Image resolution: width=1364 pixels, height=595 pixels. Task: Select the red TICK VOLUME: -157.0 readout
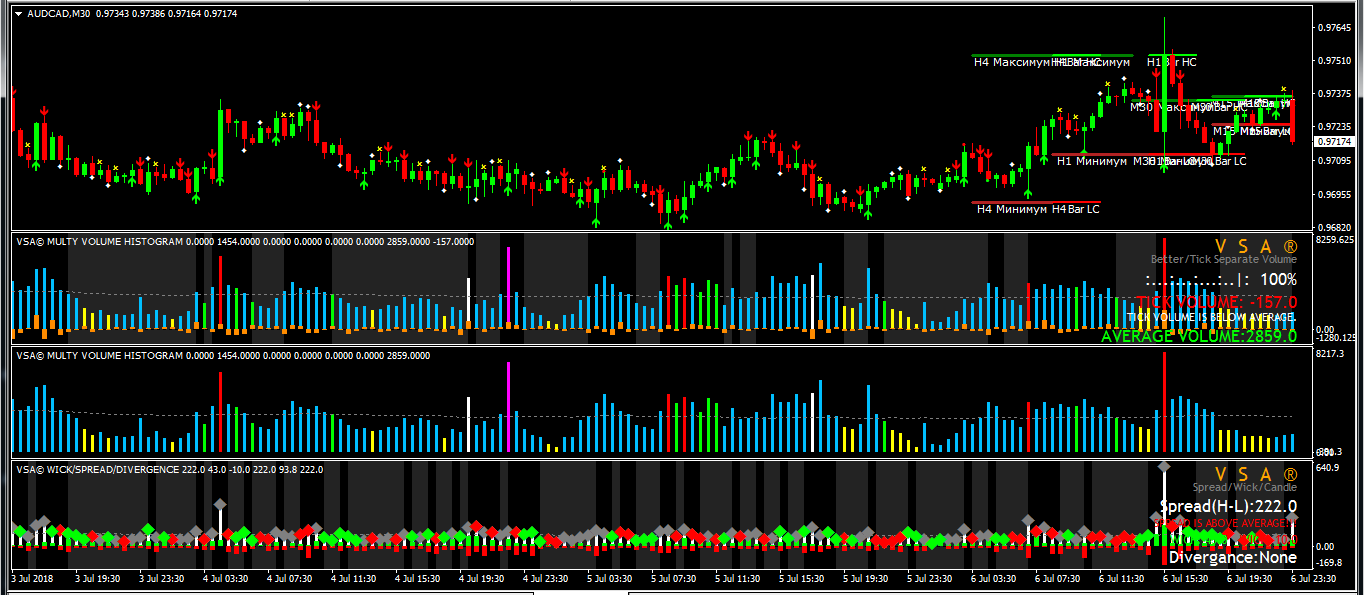(x=1217, y=302)
